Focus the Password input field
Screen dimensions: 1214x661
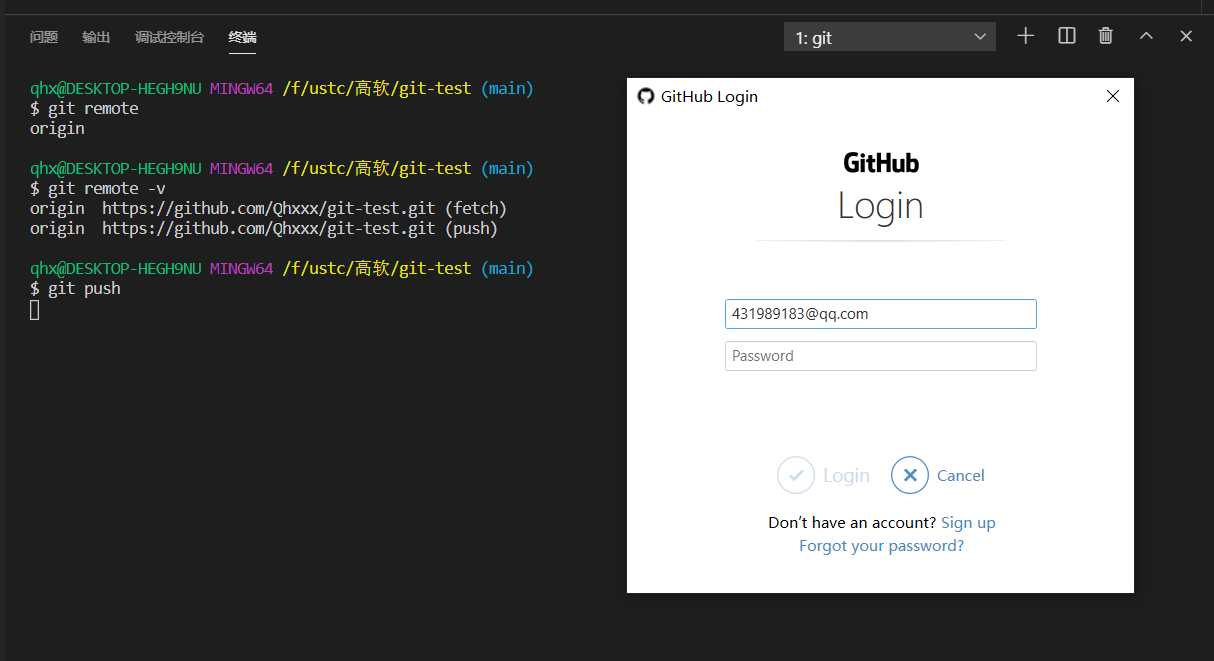880,356
